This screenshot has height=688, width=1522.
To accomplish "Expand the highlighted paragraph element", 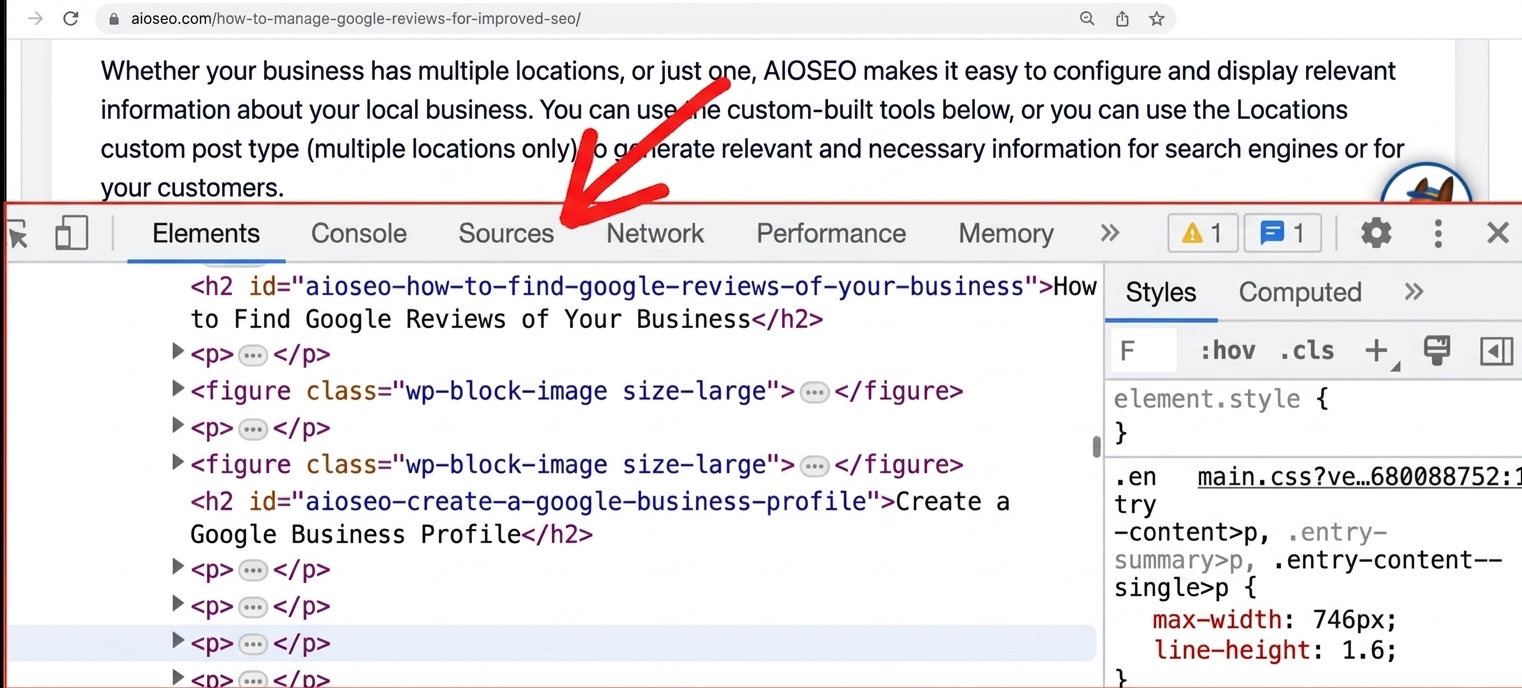I will pyautogui.click(x=177, y=641).
